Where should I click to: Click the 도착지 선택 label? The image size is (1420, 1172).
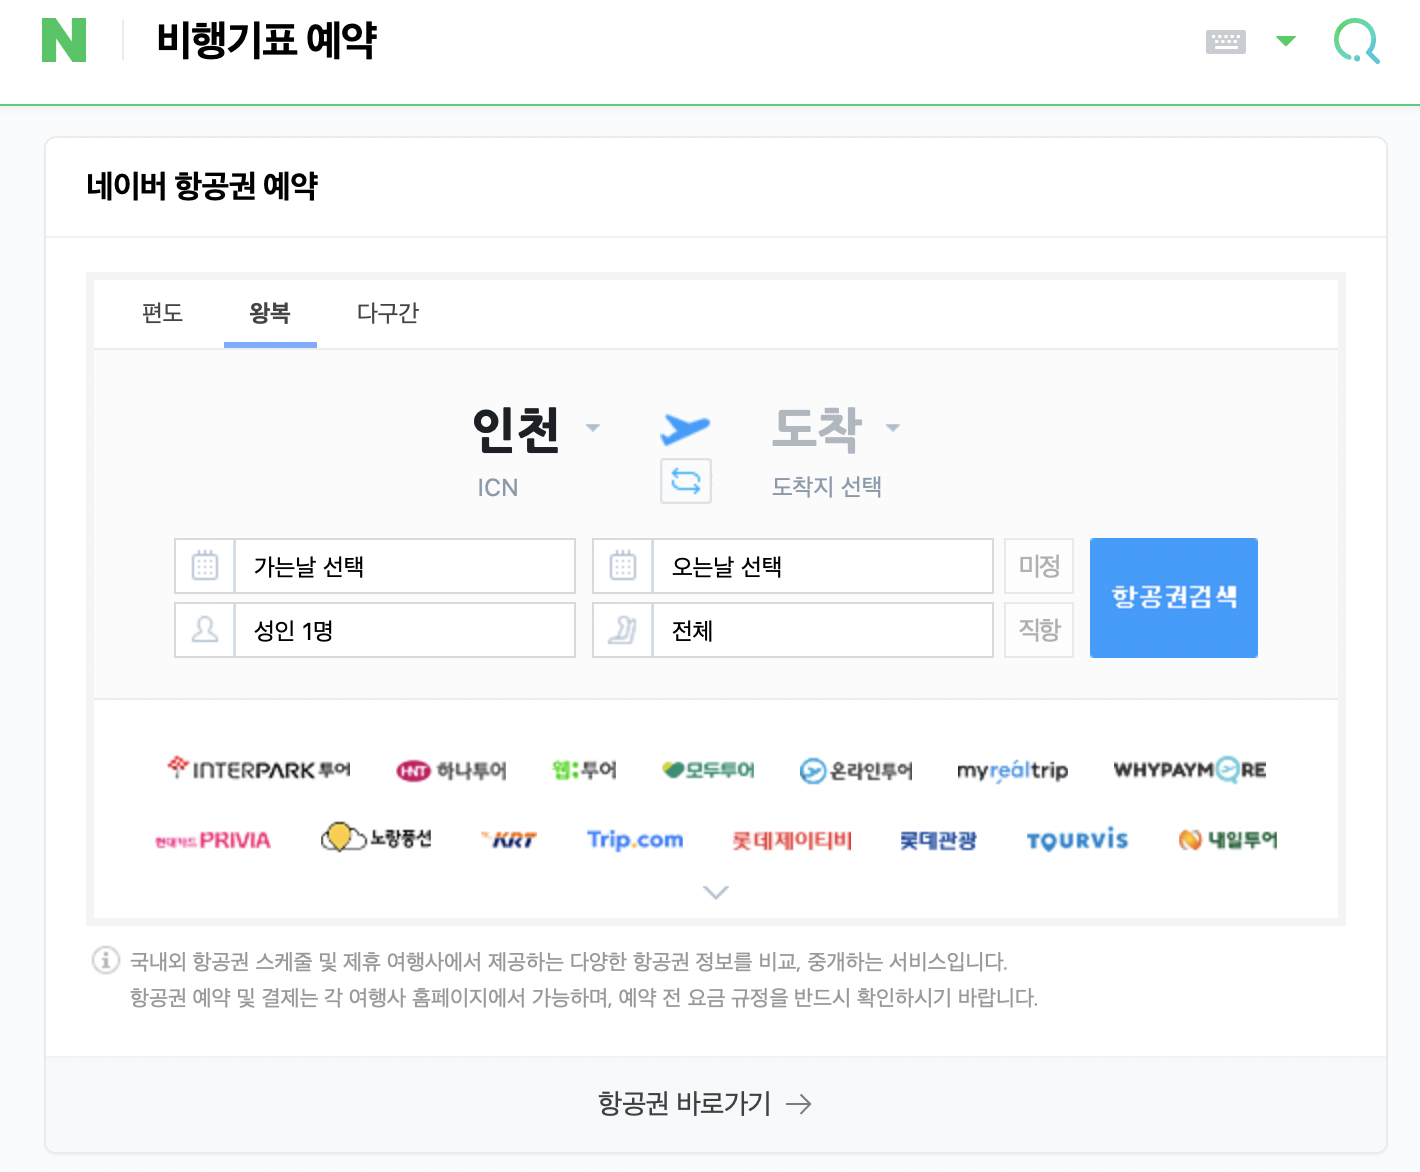point(827,487)
